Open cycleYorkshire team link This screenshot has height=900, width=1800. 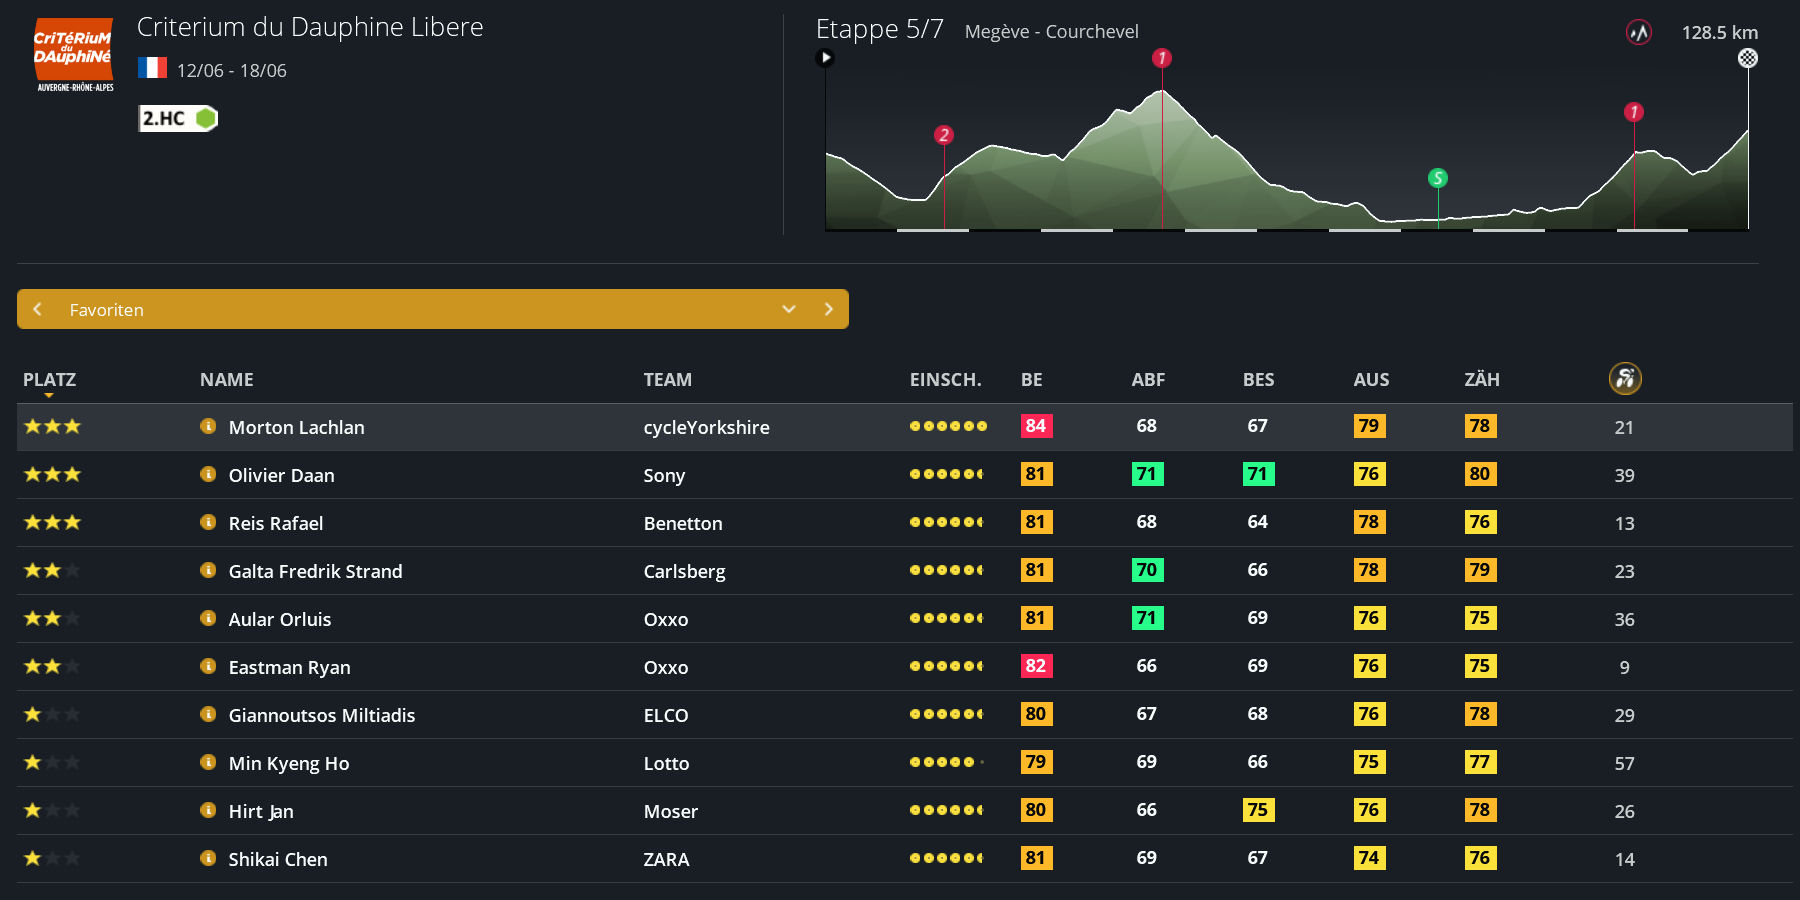point(706,427)
